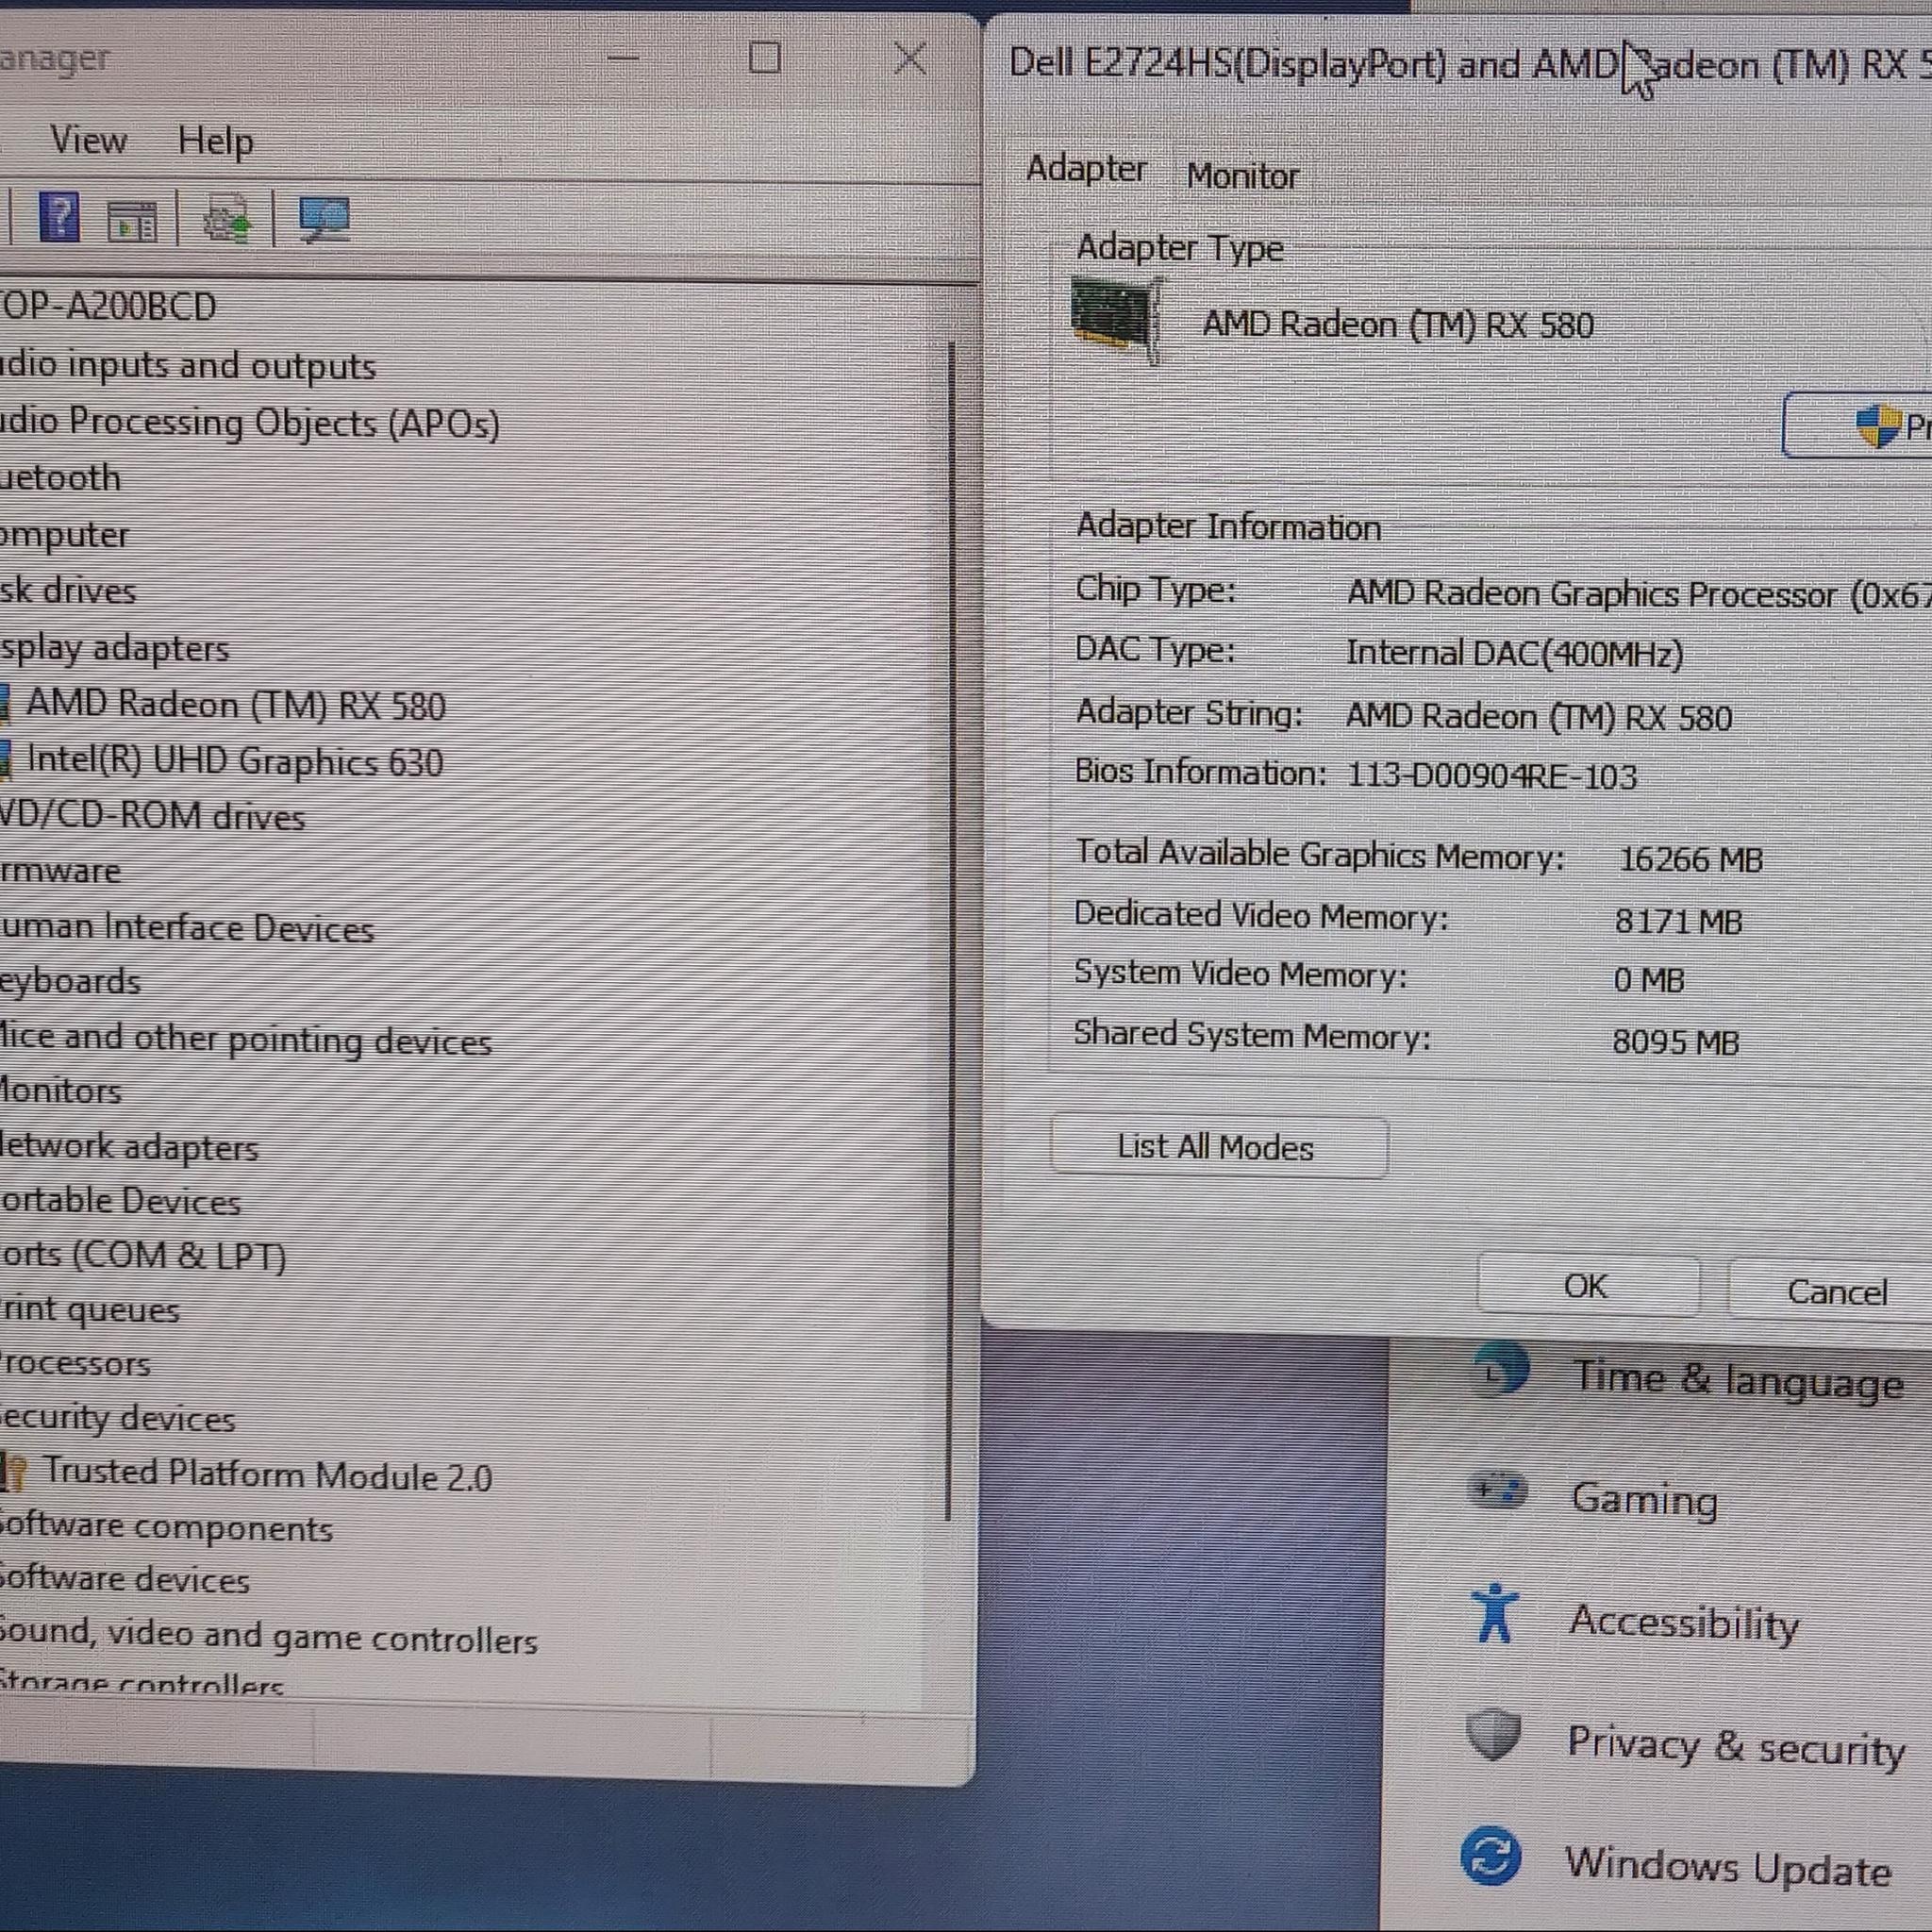Select the Display adapters category

point(115,648)
